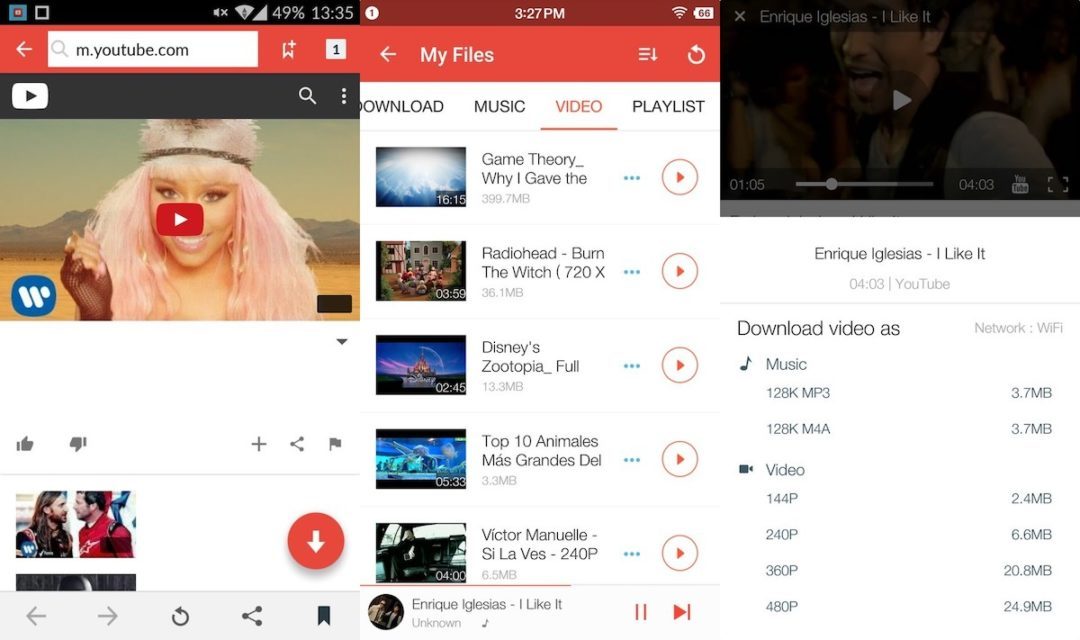
Task: Pause the Enrique Iglesias mini player
Action: pyautogui.click(x=641, y=612)
